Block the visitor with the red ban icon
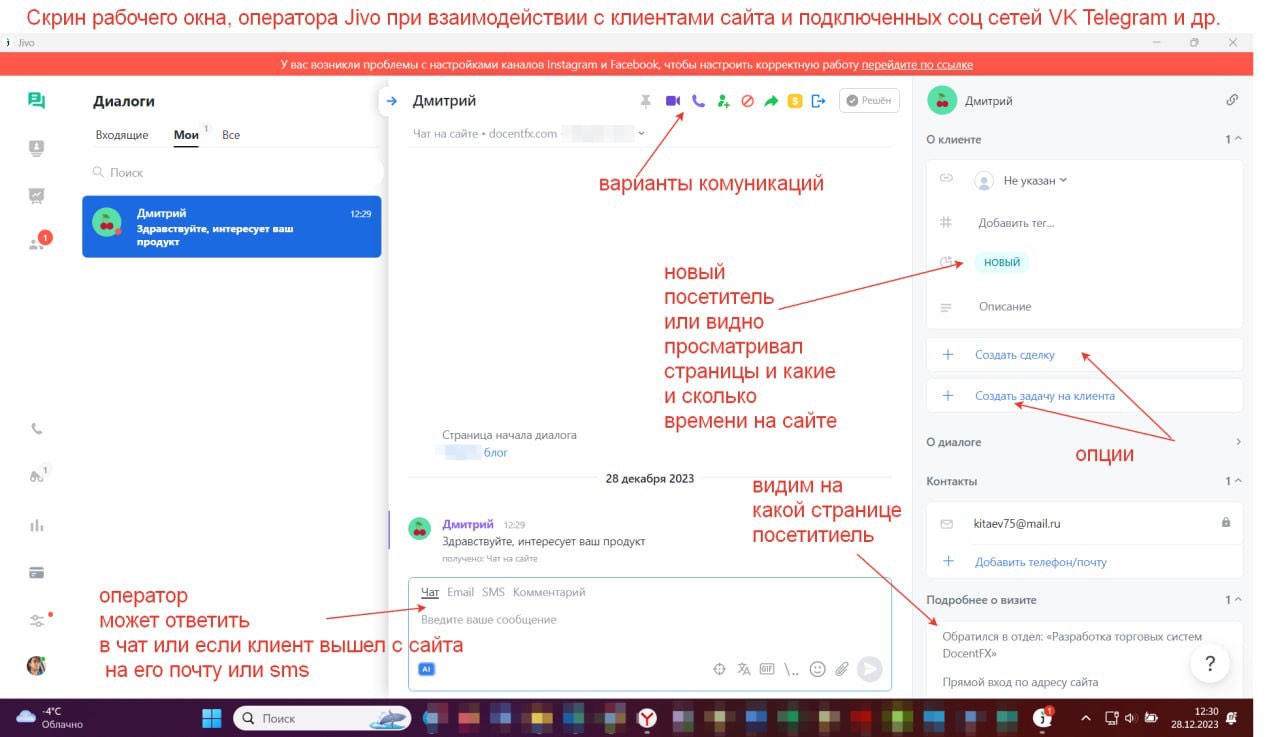The width and height of the screenshot is (1280, 737). [x=747, y=101]
